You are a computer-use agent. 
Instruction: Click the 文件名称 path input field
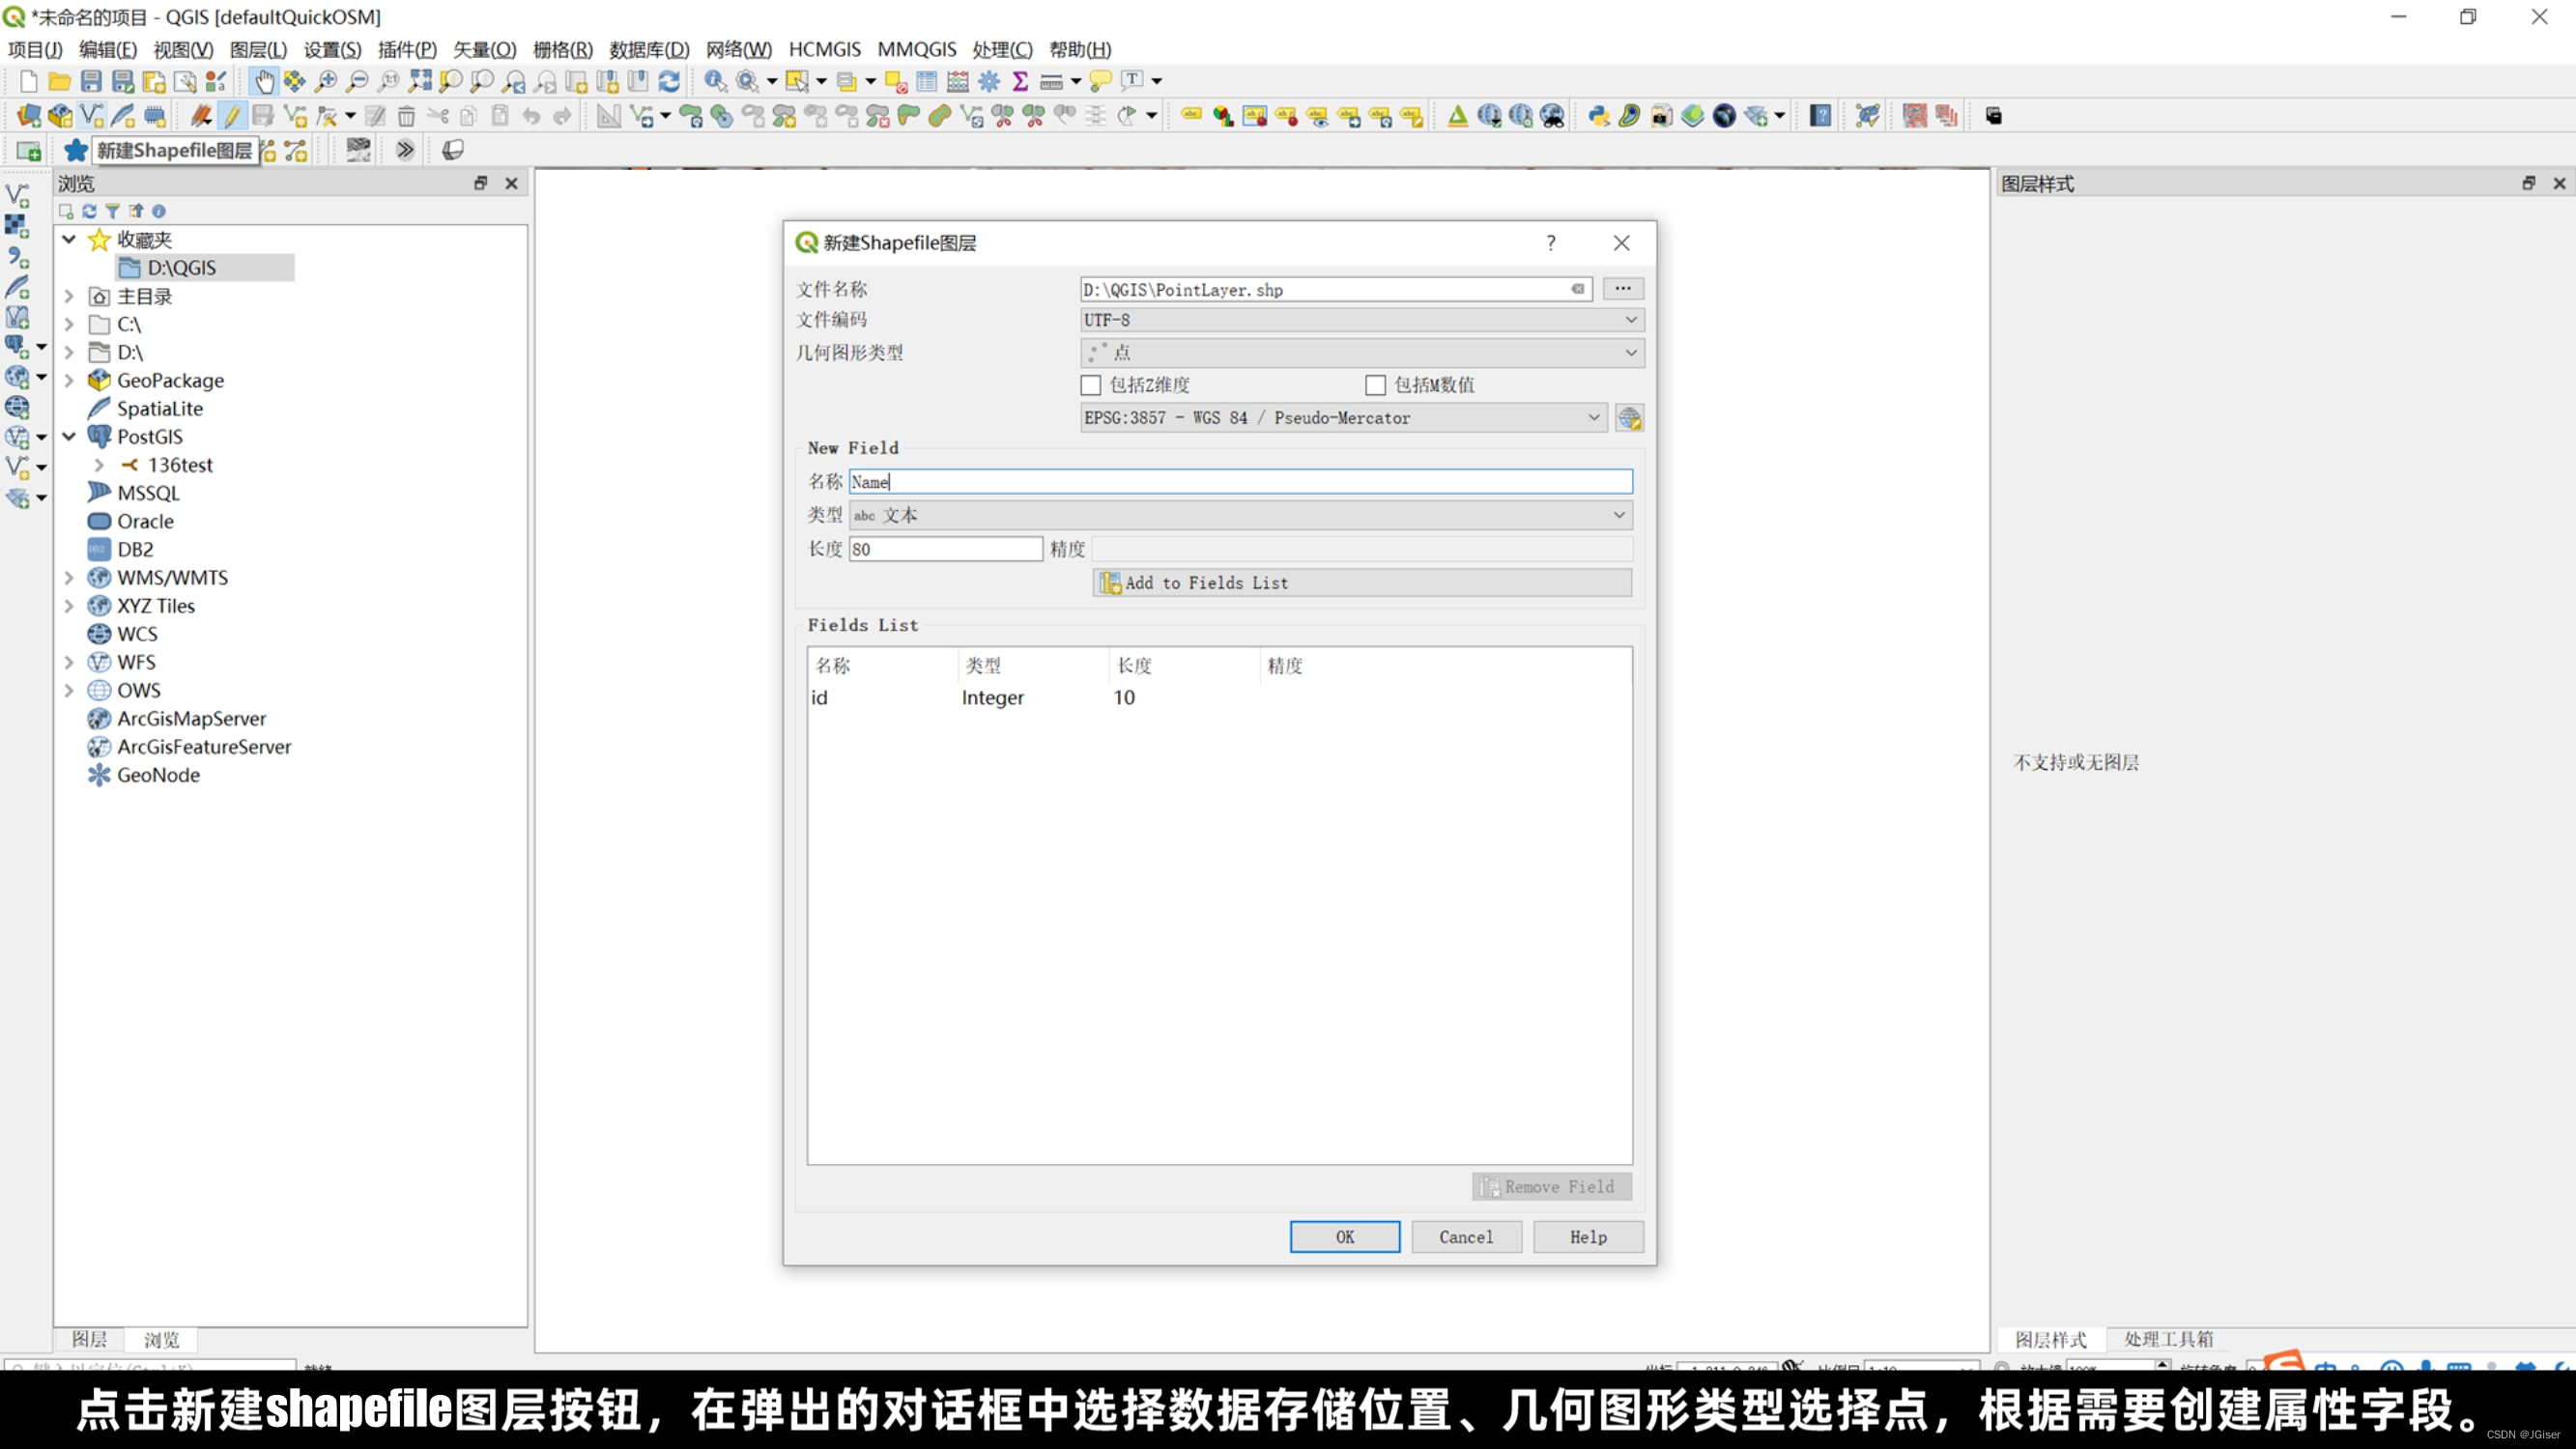(x=1335, y=290)
